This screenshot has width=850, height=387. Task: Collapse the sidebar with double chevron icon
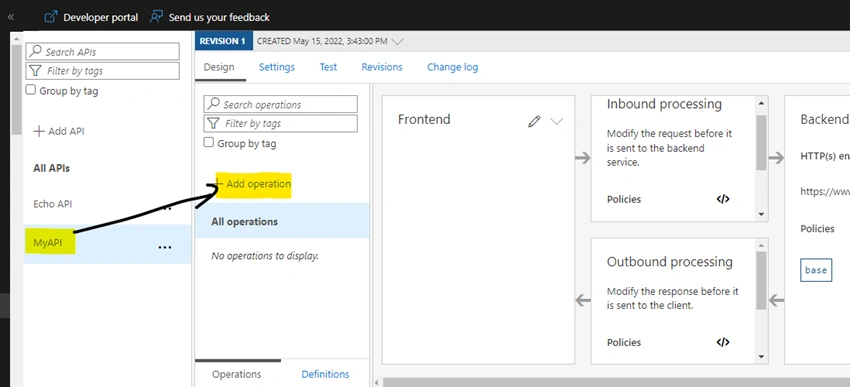pyautogui.click(x=10, y=17)
